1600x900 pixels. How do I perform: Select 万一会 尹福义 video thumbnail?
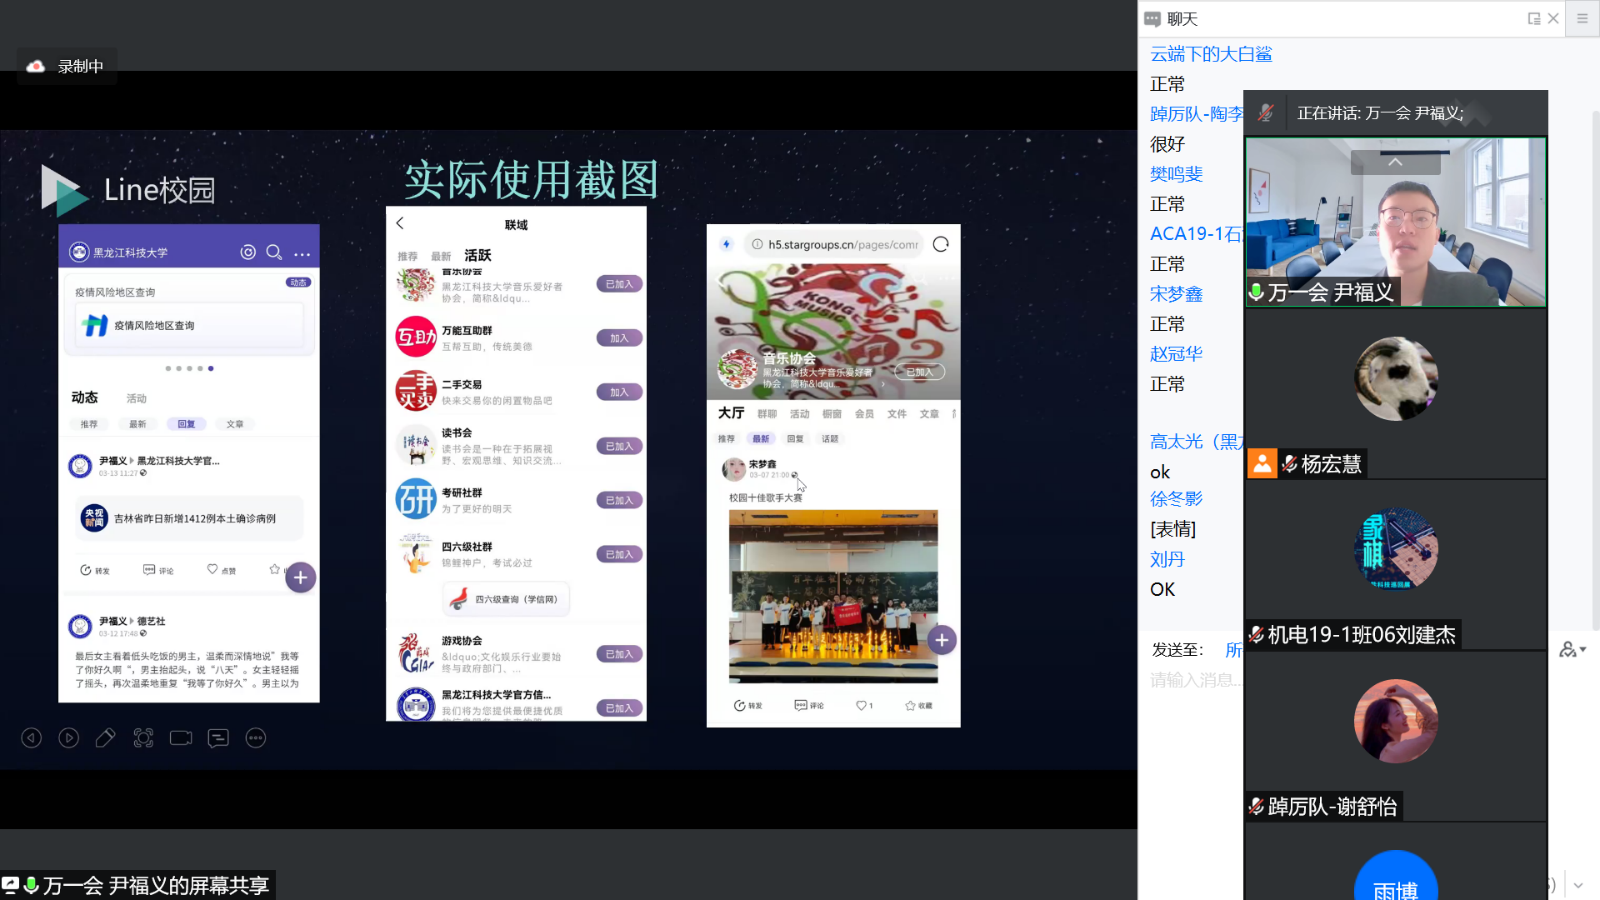pos(1395,221)
